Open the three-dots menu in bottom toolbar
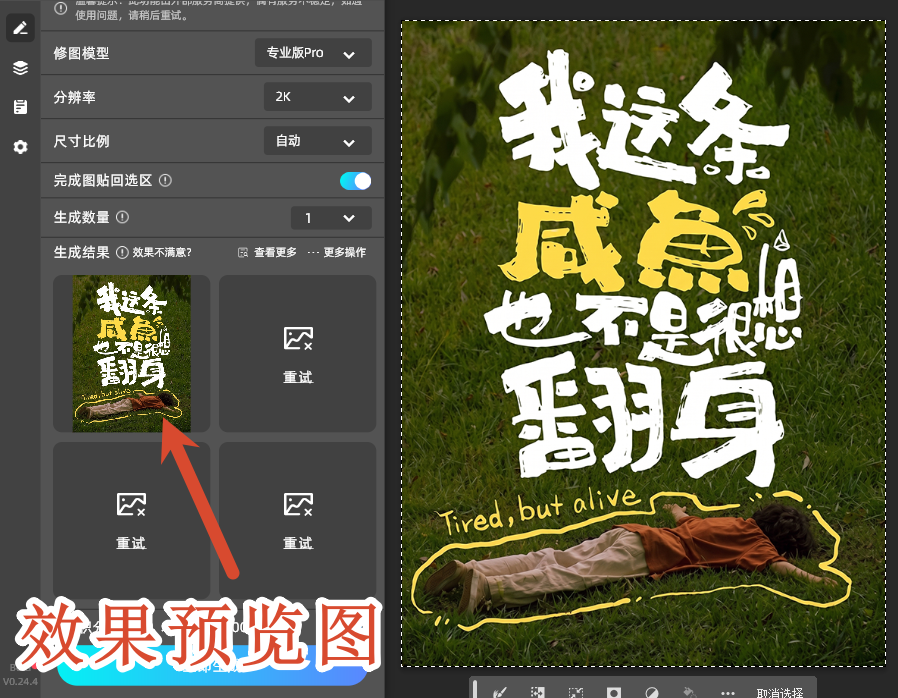Viewport: 898px width, 698px height. point(728,693)
